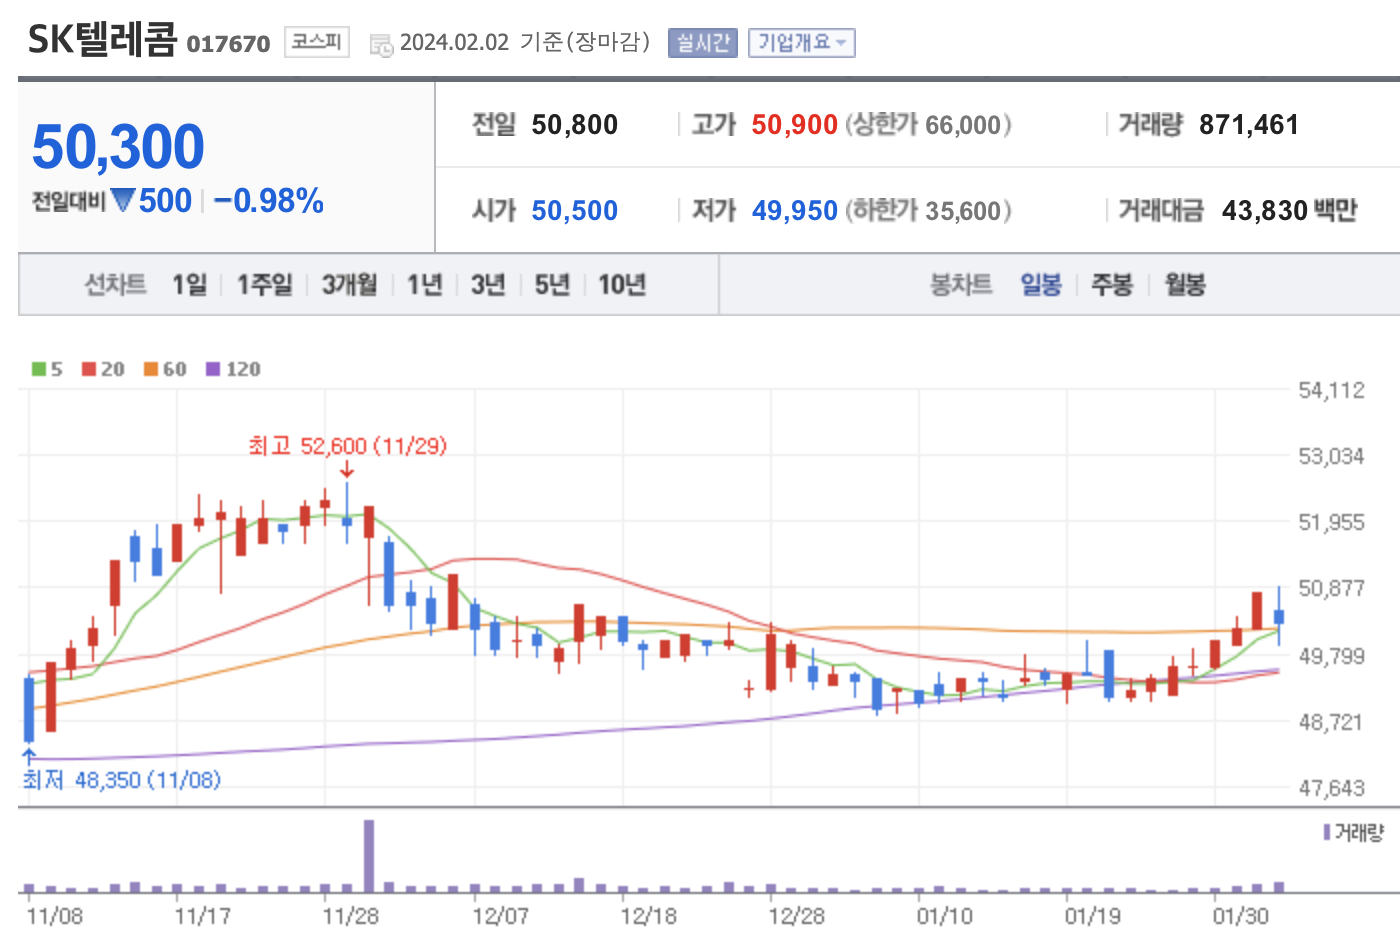Click purple 120-day moving average swatch
This screenshot has height=942, width=1400.
click(213, 369)
